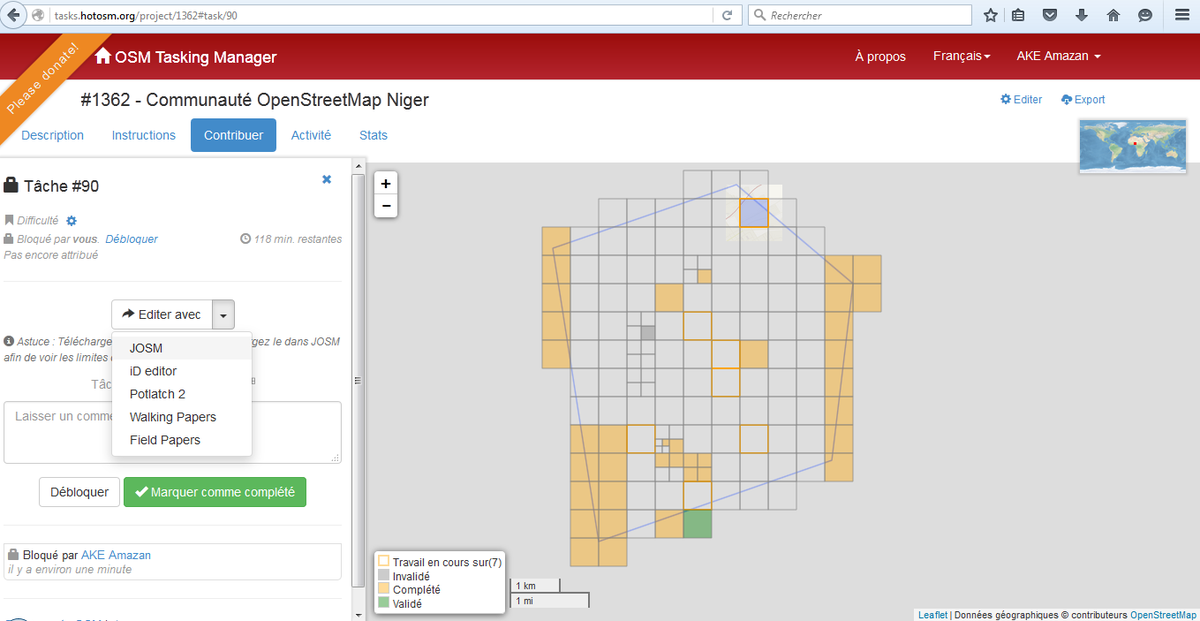Viewport: 1200px width, 621px height.
Task: Open the Description tab
Action: pos(53,135)
